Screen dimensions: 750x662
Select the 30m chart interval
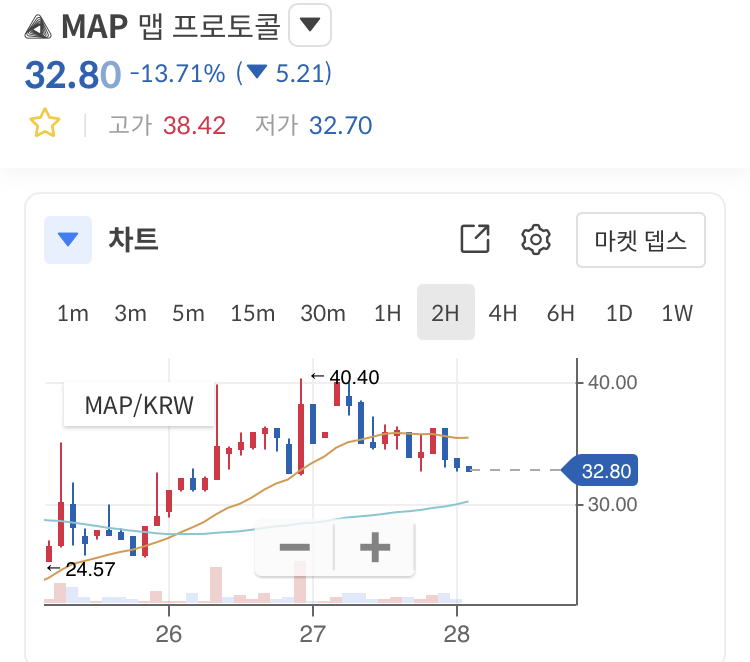tap(323, 313)
